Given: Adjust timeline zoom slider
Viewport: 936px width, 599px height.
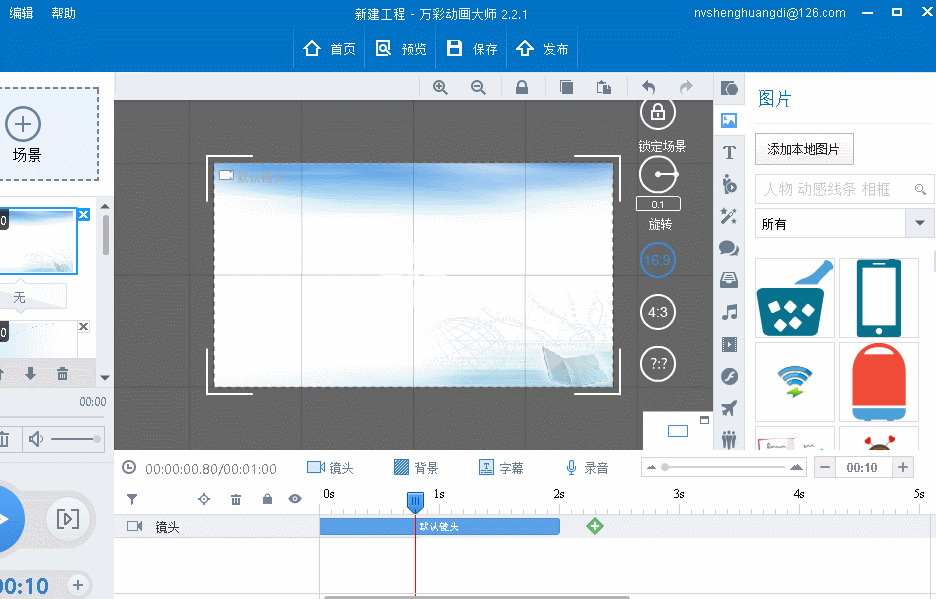Looking at the screenshot, I should (724, 467).
